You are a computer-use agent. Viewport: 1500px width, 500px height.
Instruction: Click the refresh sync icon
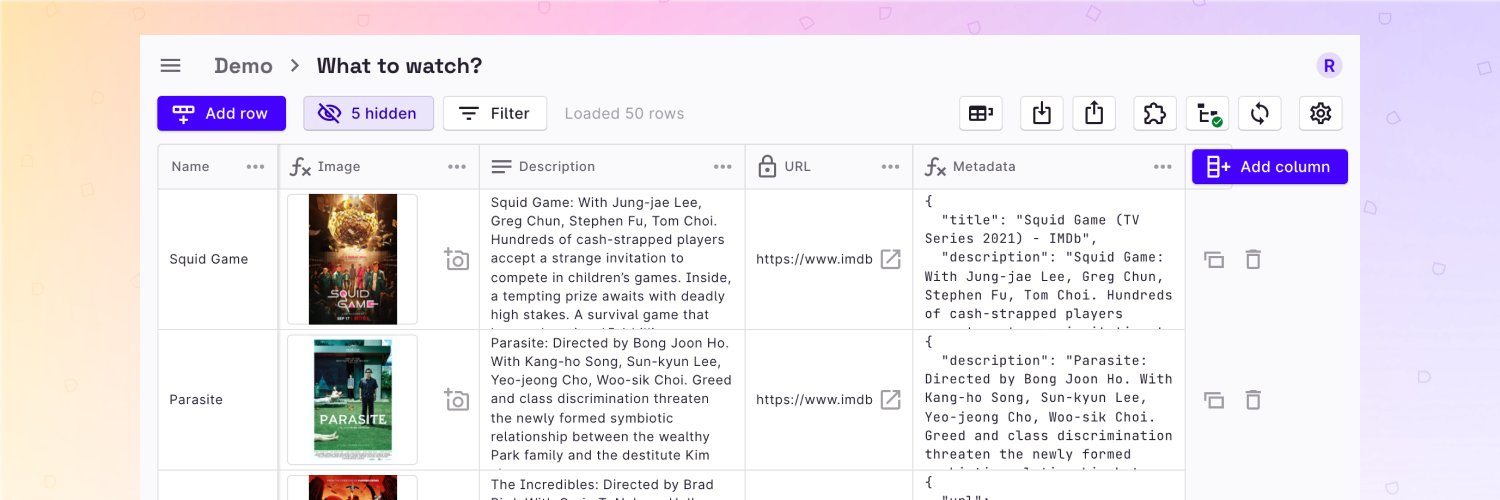click(1260, 113)
